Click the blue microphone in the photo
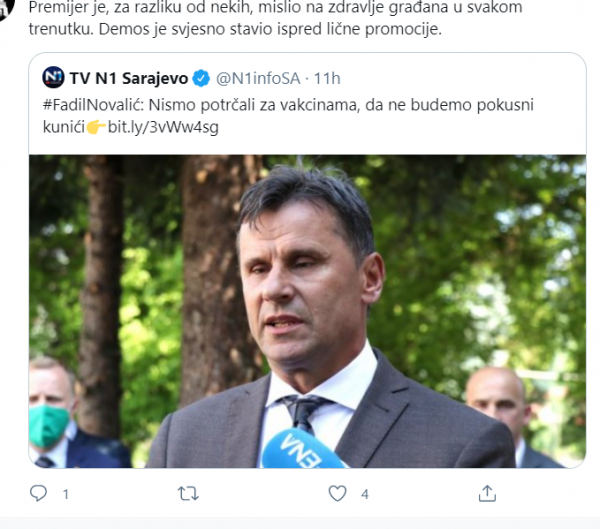600x529 pixels. coord(302,449)
